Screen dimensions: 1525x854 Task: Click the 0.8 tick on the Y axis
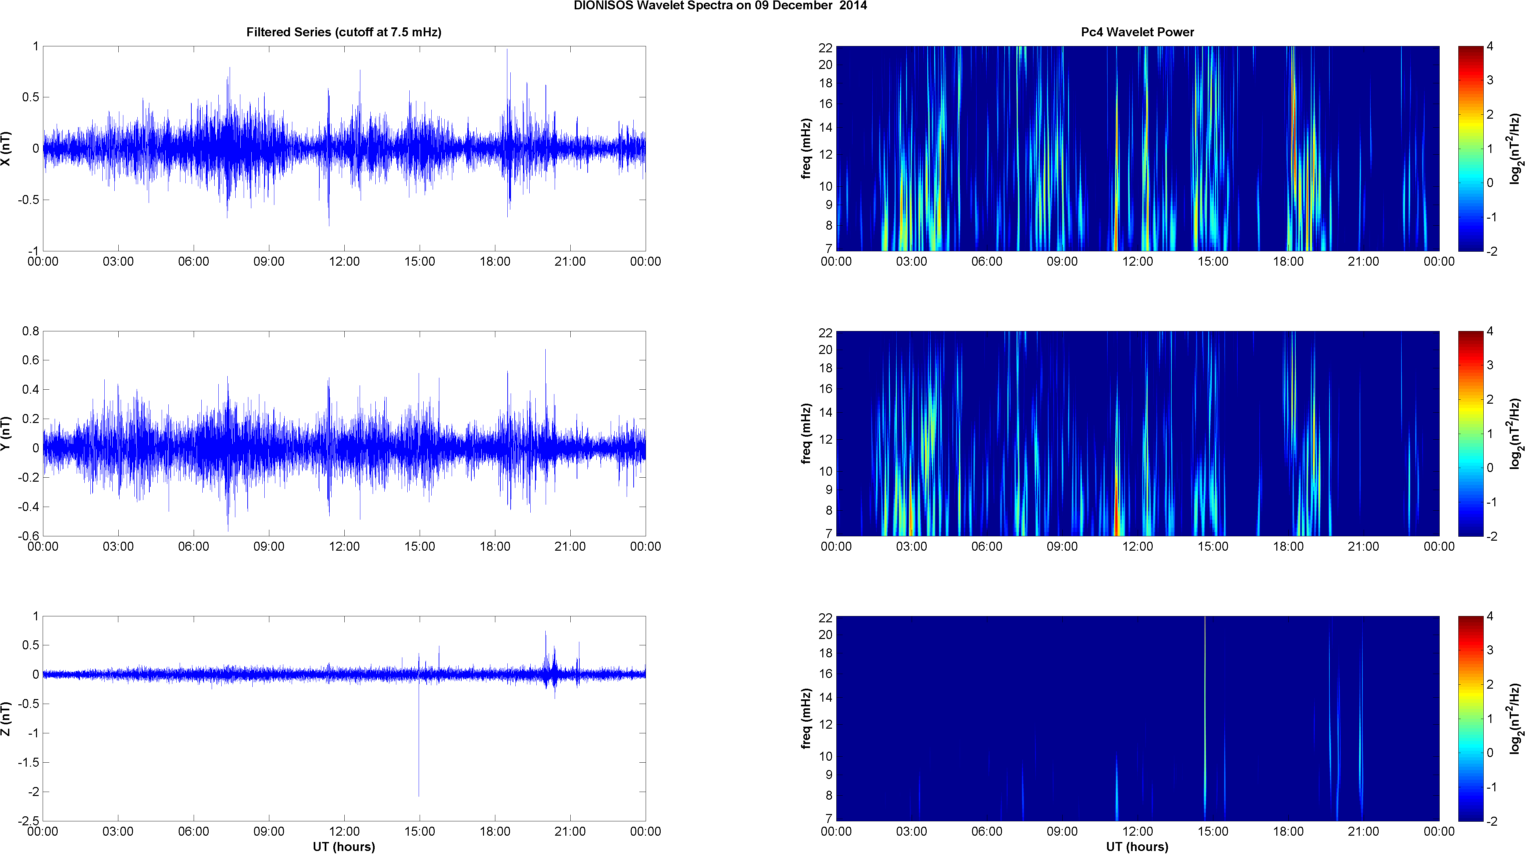[x=30, y=331]
